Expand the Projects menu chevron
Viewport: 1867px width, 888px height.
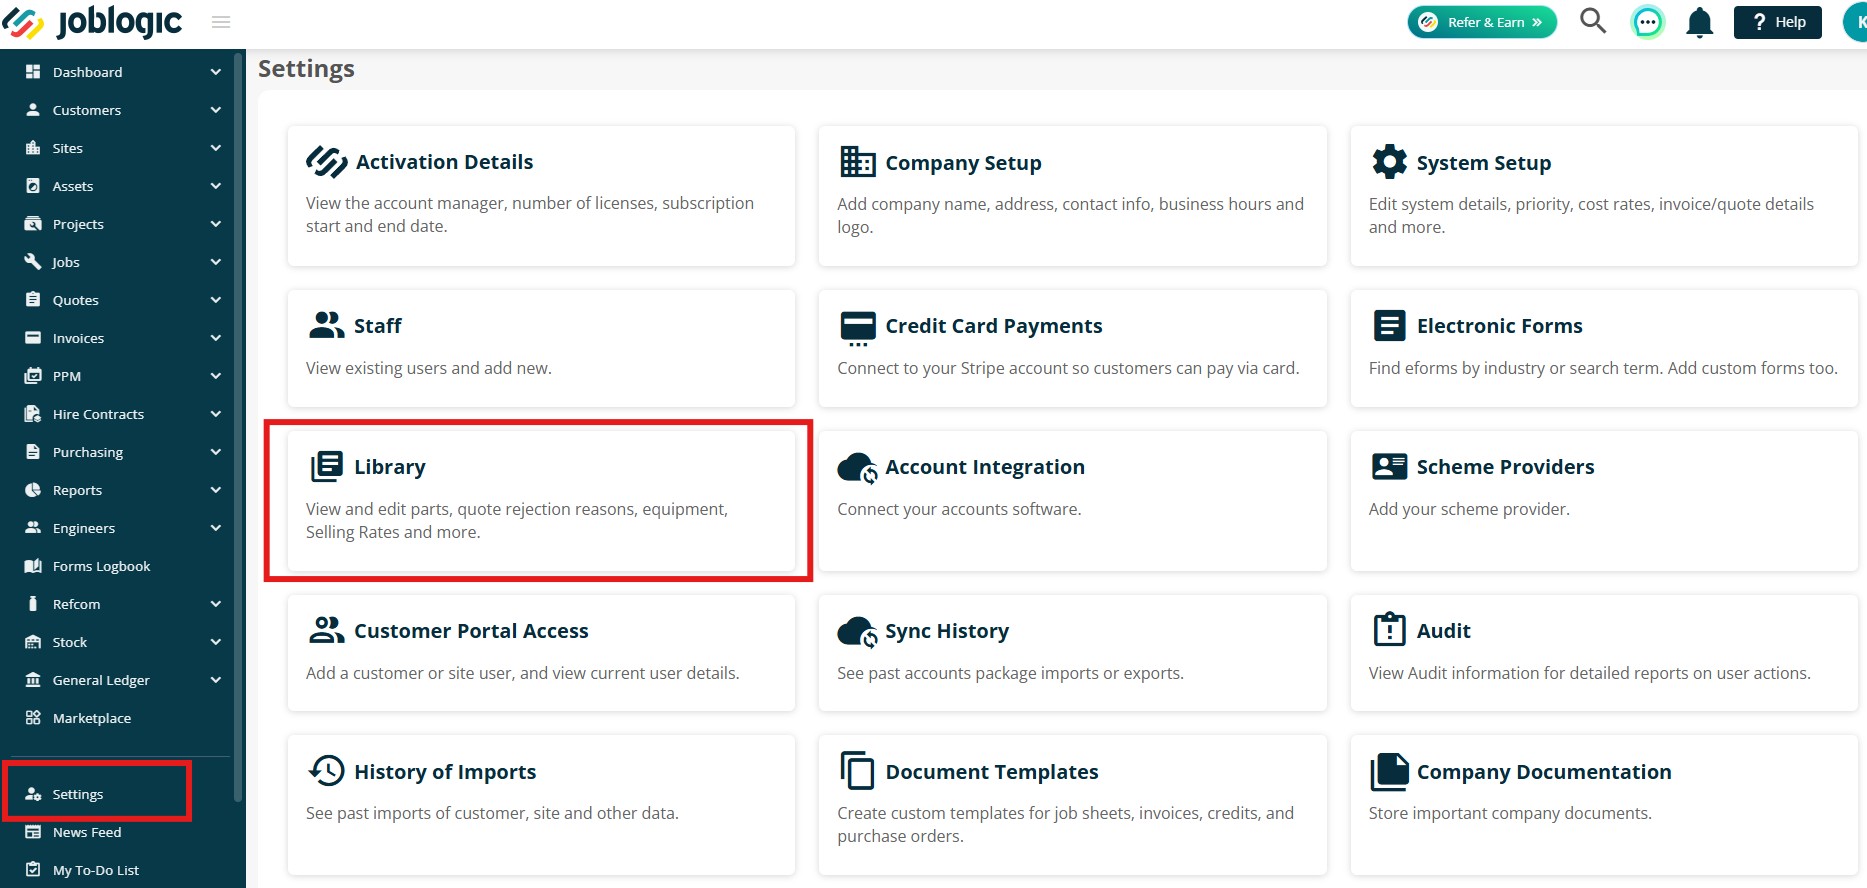216,224
